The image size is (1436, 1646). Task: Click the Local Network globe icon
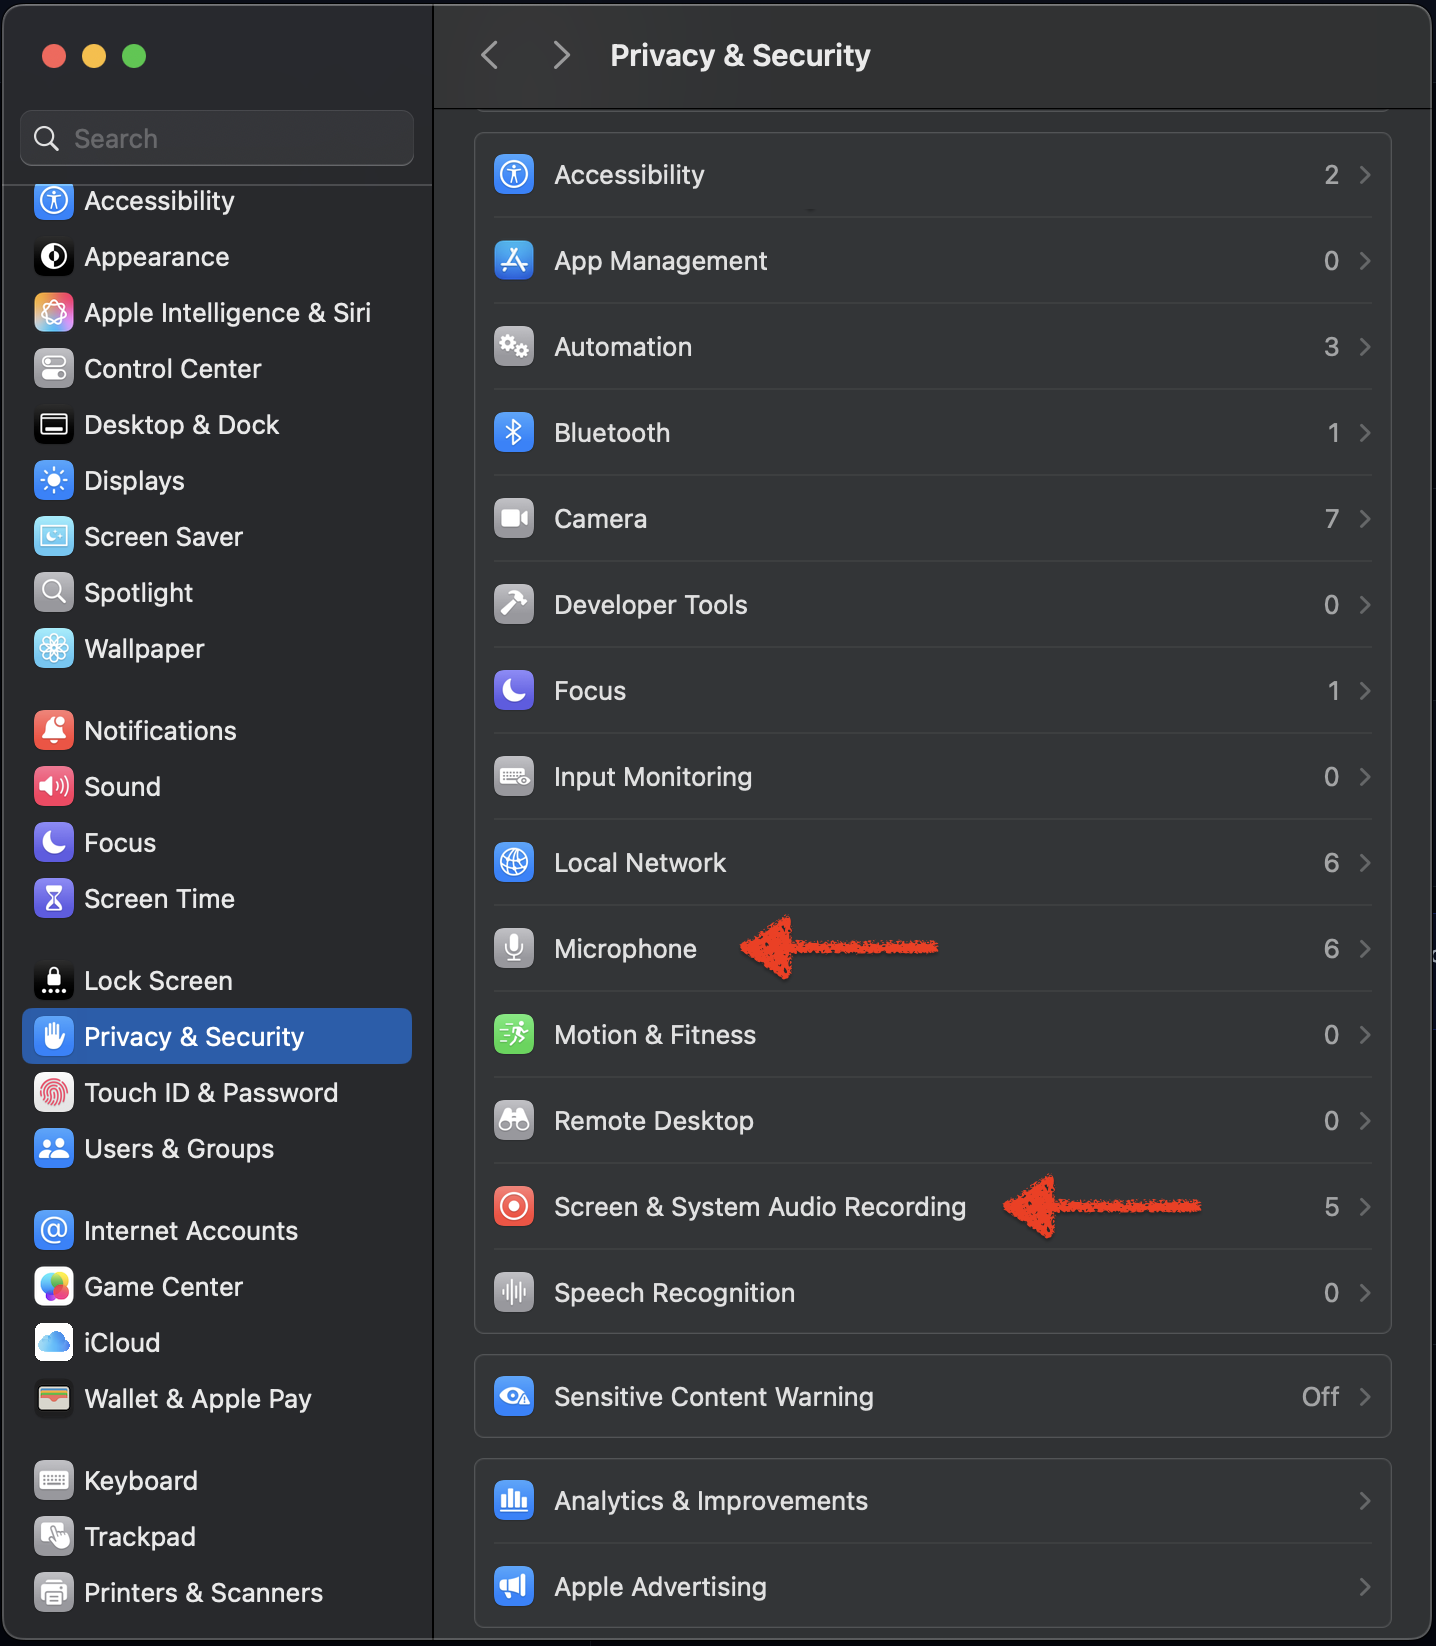click(514, 863)
